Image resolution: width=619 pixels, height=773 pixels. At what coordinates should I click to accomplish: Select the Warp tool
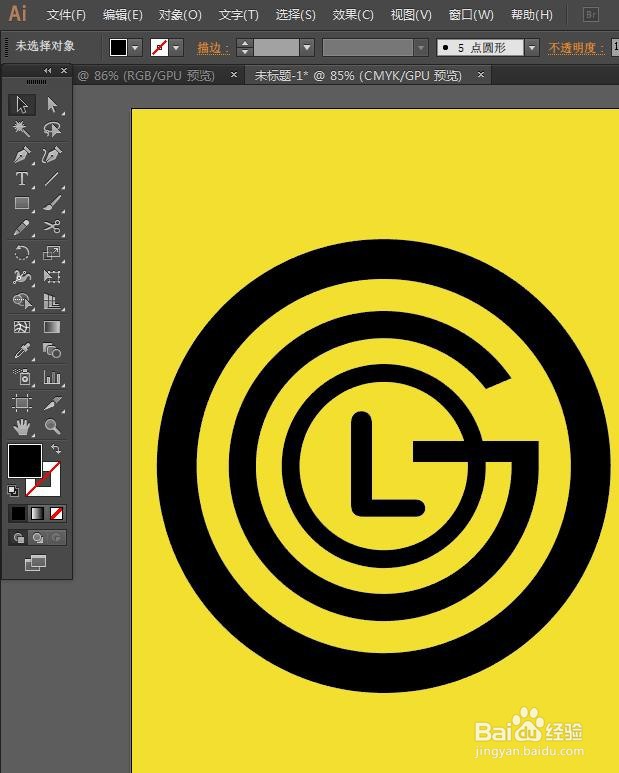pyautogui.click(x=22, y=277)
